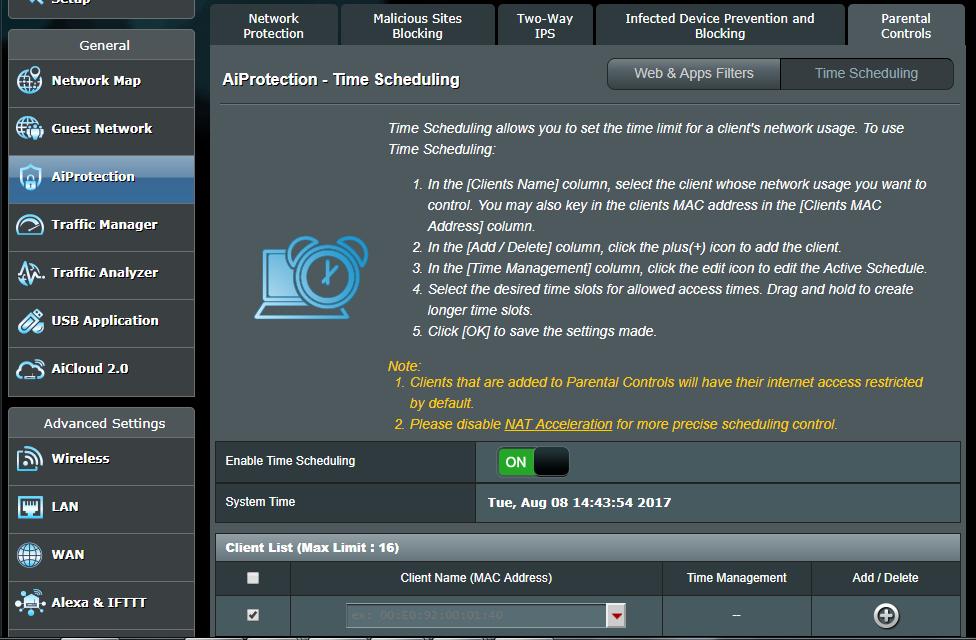Open Wireless settings icon
976x640 pixels.
point(29,459)
